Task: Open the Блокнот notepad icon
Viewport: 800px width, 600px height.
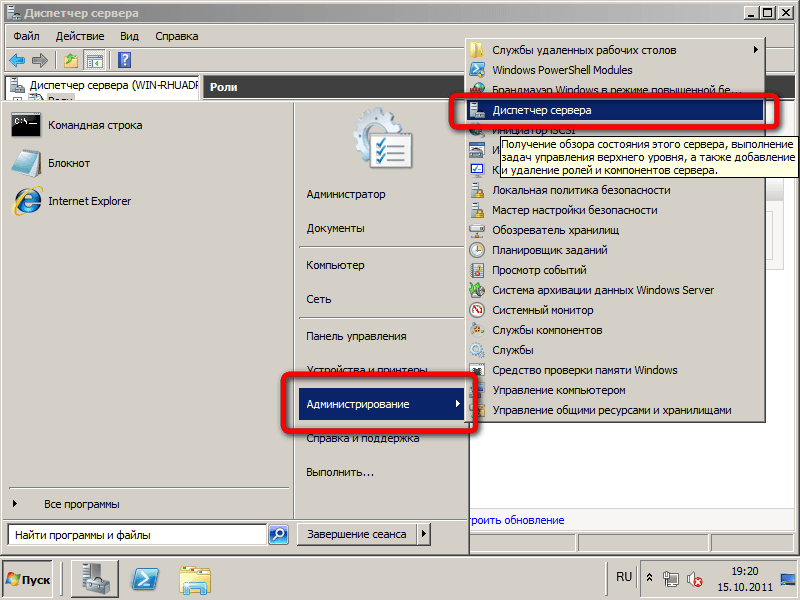Action: [x=26, y=163]
